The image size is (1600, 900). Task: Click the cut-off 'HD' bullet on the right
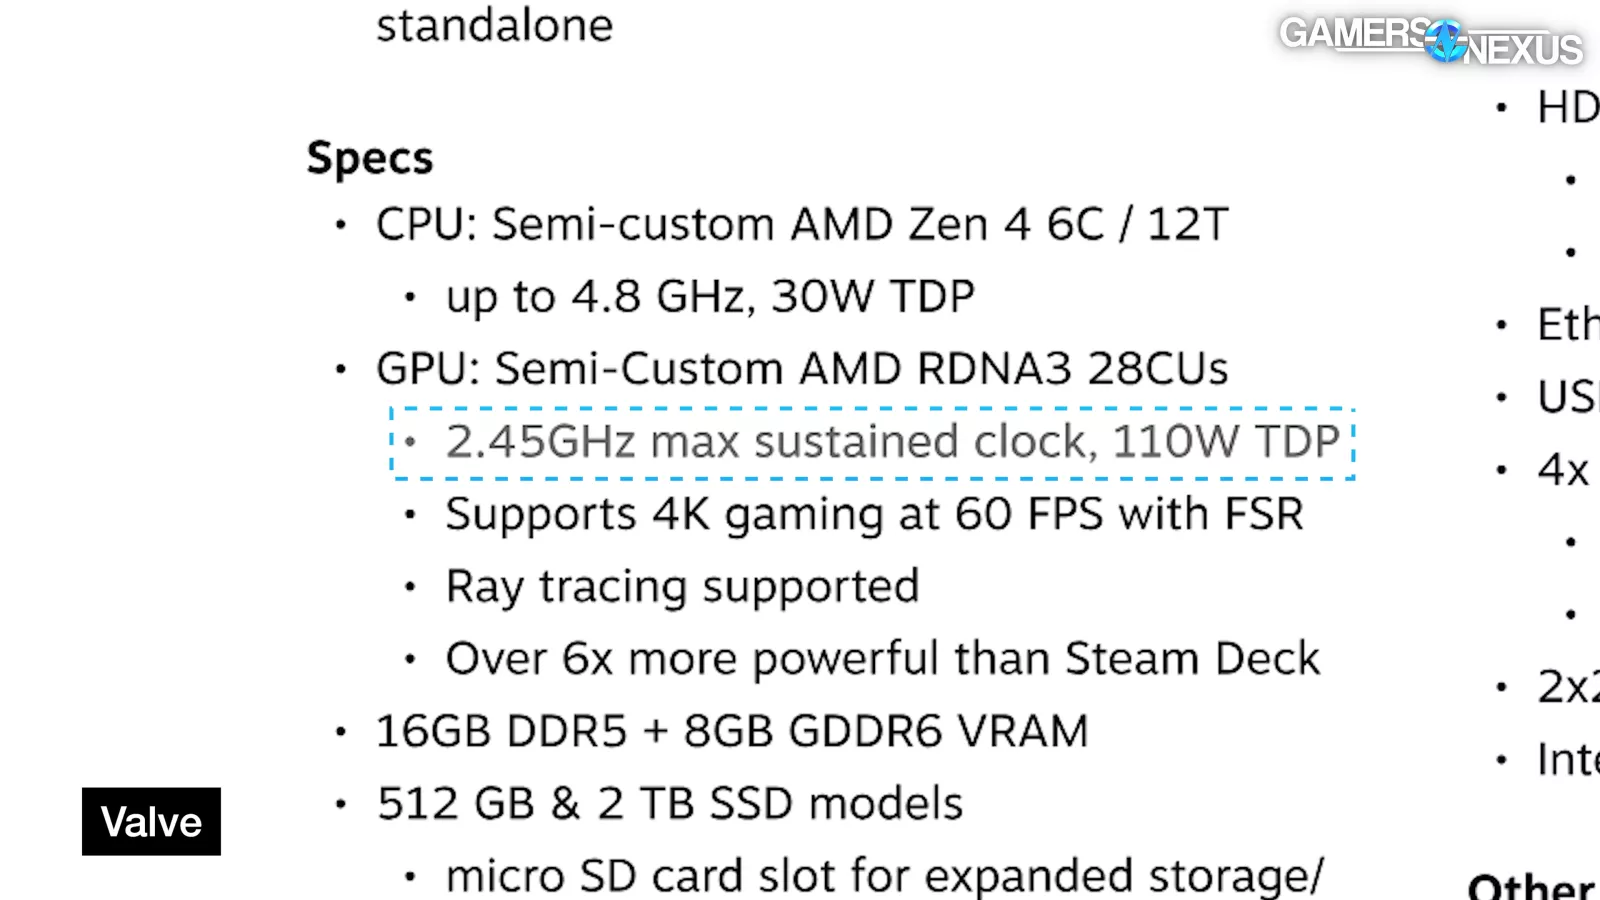coord(1567,108)
